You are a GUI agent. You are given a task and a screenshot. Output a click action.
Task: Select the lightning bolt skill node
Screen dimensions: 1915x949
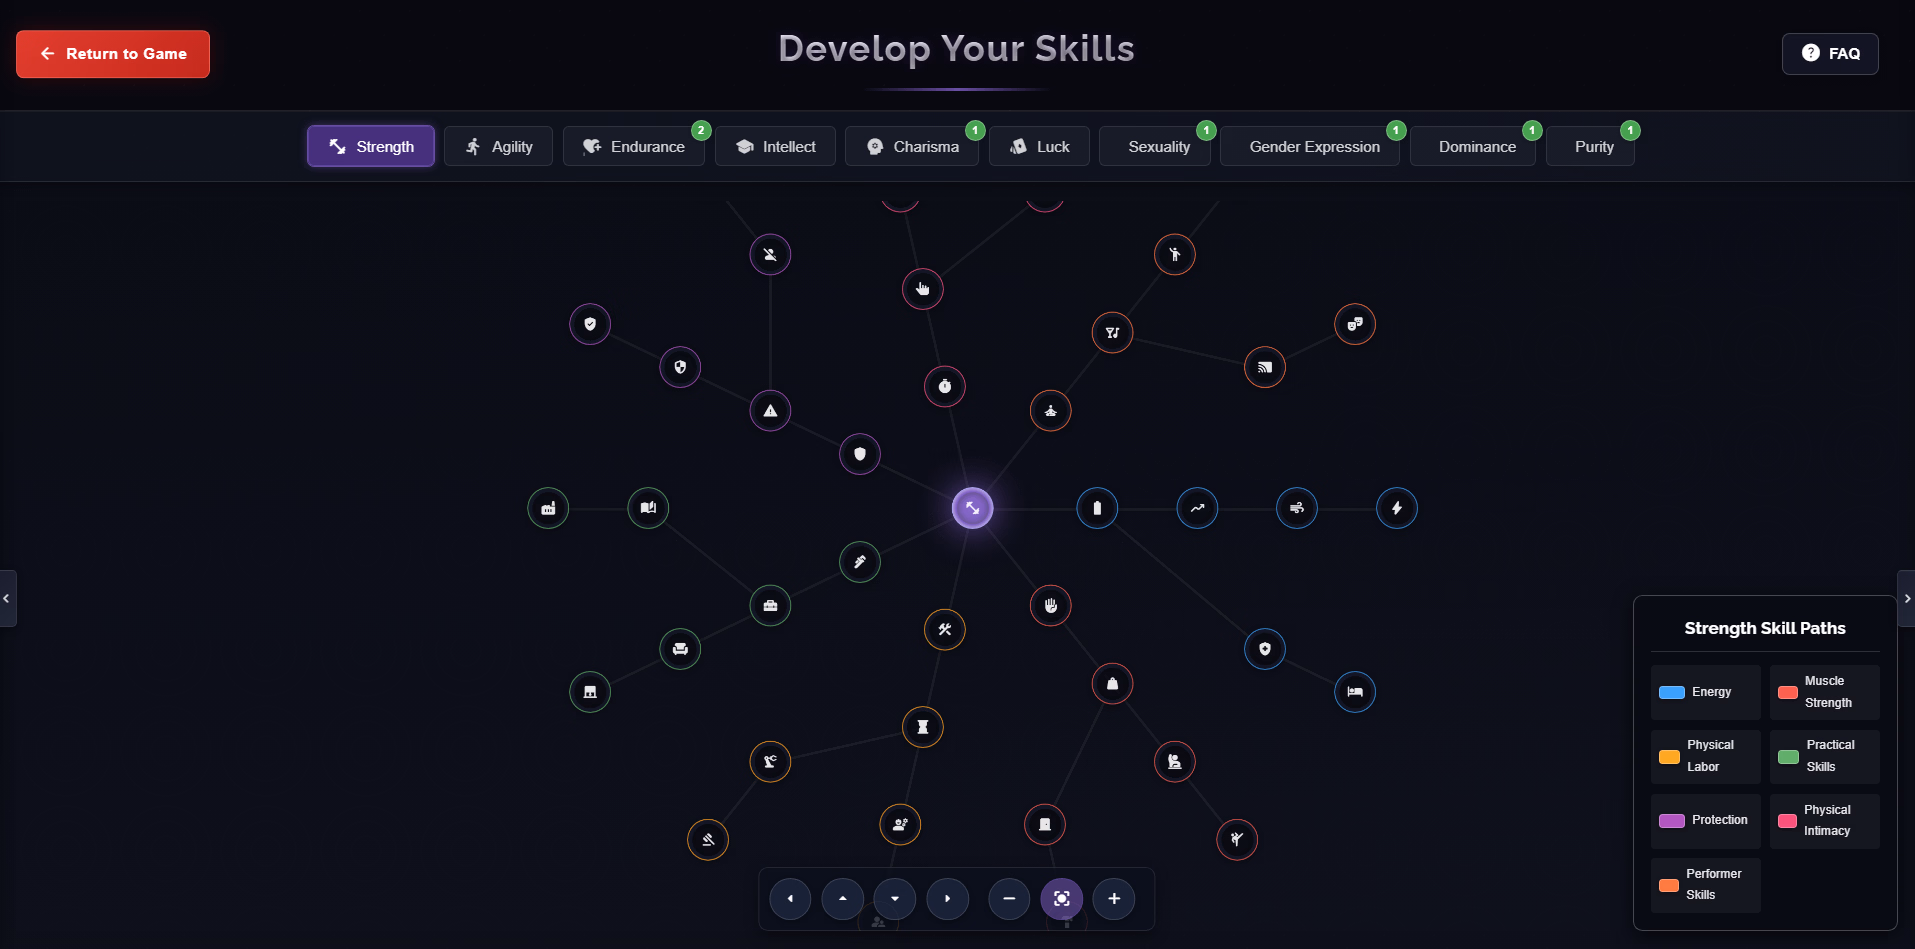(x=1397, y=508)
